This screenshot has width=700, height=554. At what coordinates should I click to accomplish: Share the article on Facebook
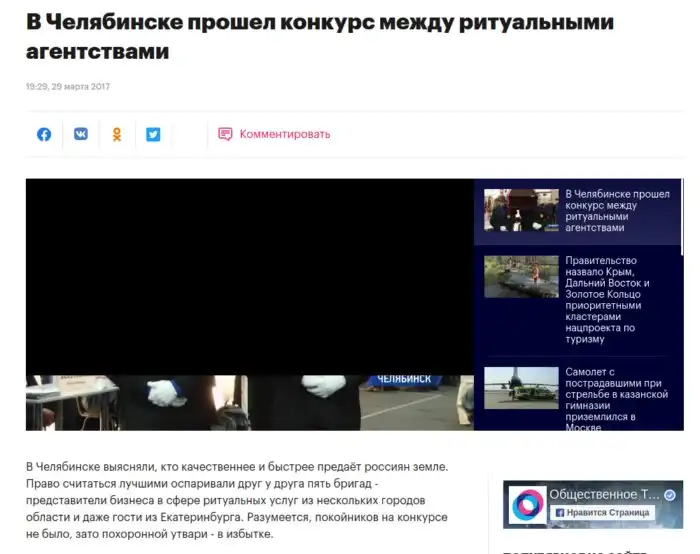(x=44, y=134)
